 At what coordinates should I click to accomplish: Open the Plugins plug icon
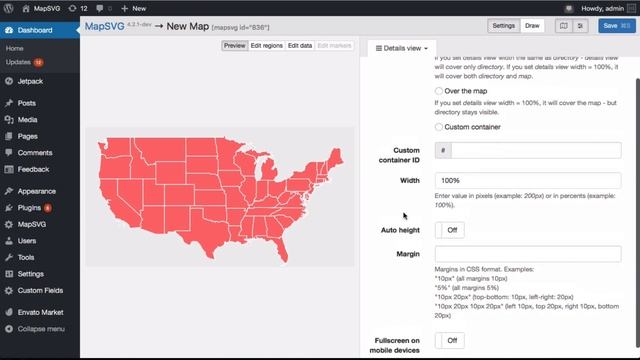point(9,208)
